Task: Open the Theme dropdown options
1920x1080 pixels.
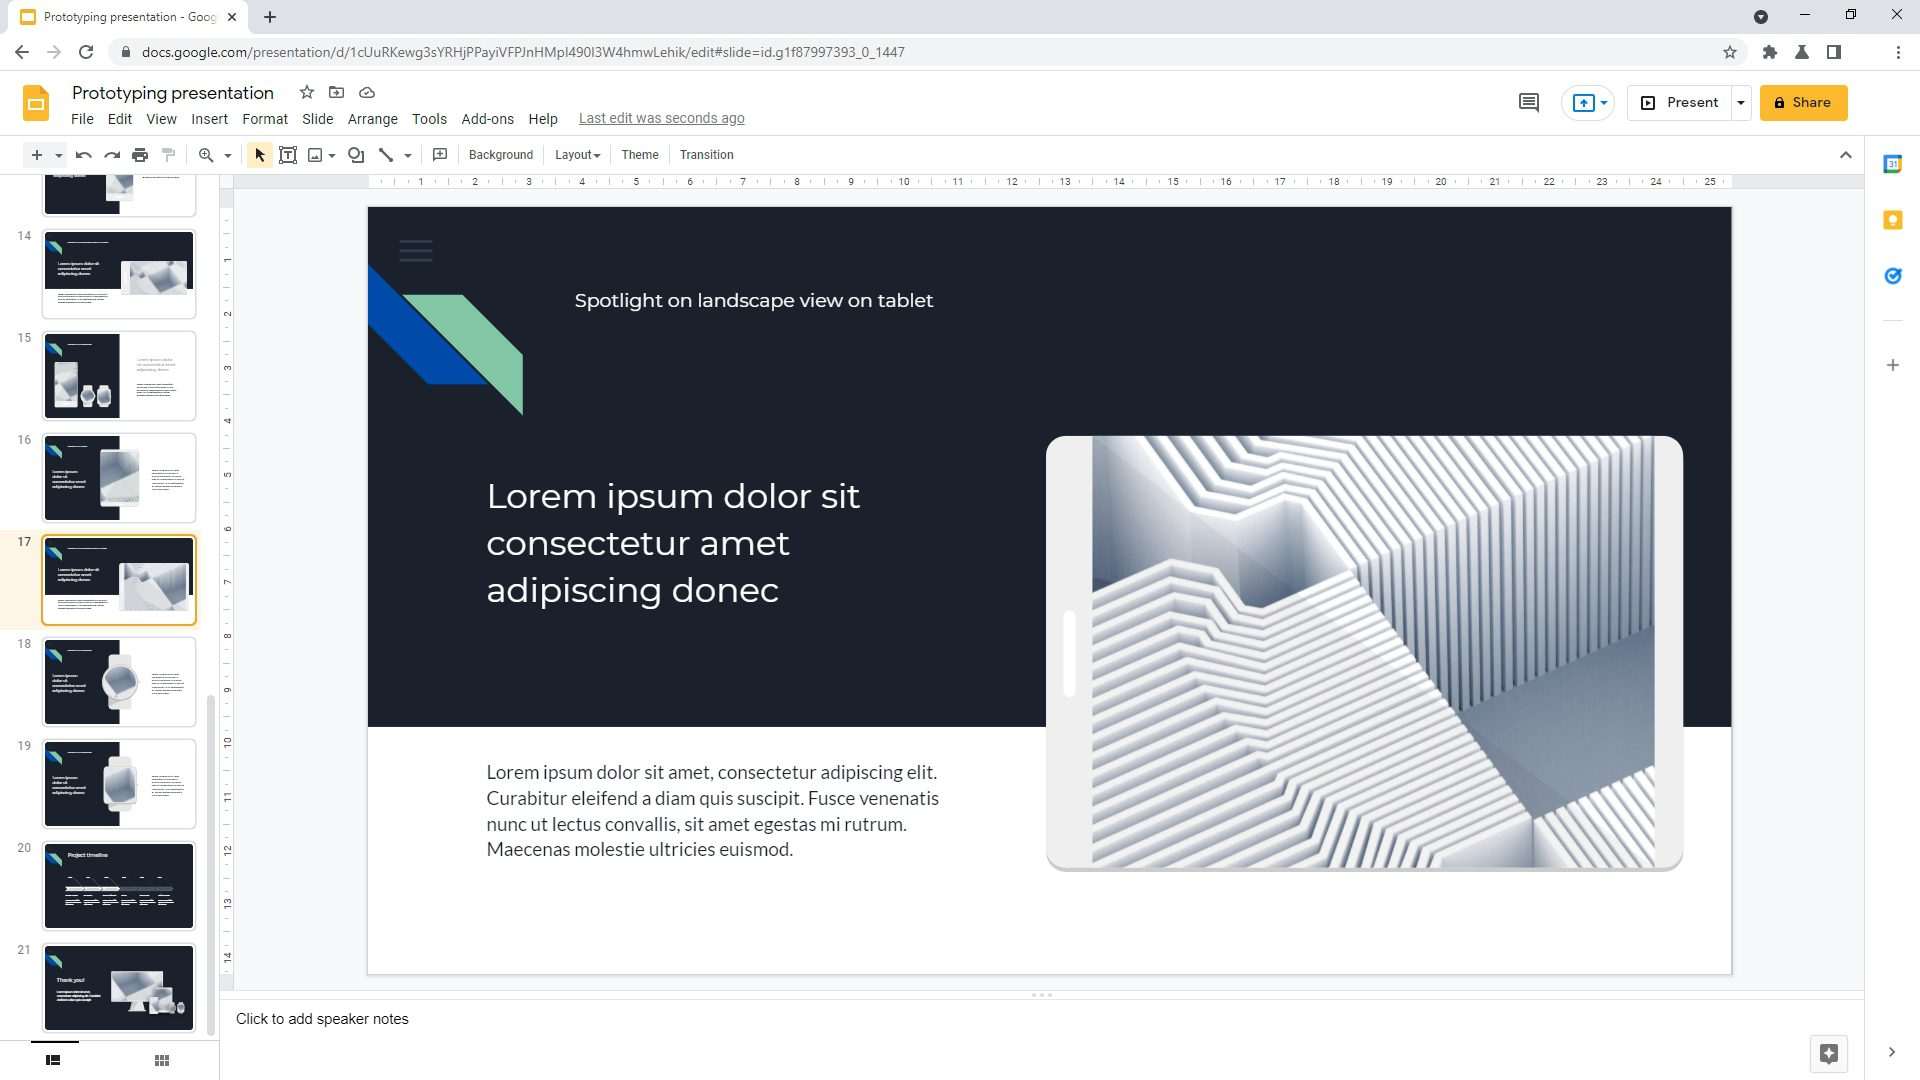Action: 640,154
